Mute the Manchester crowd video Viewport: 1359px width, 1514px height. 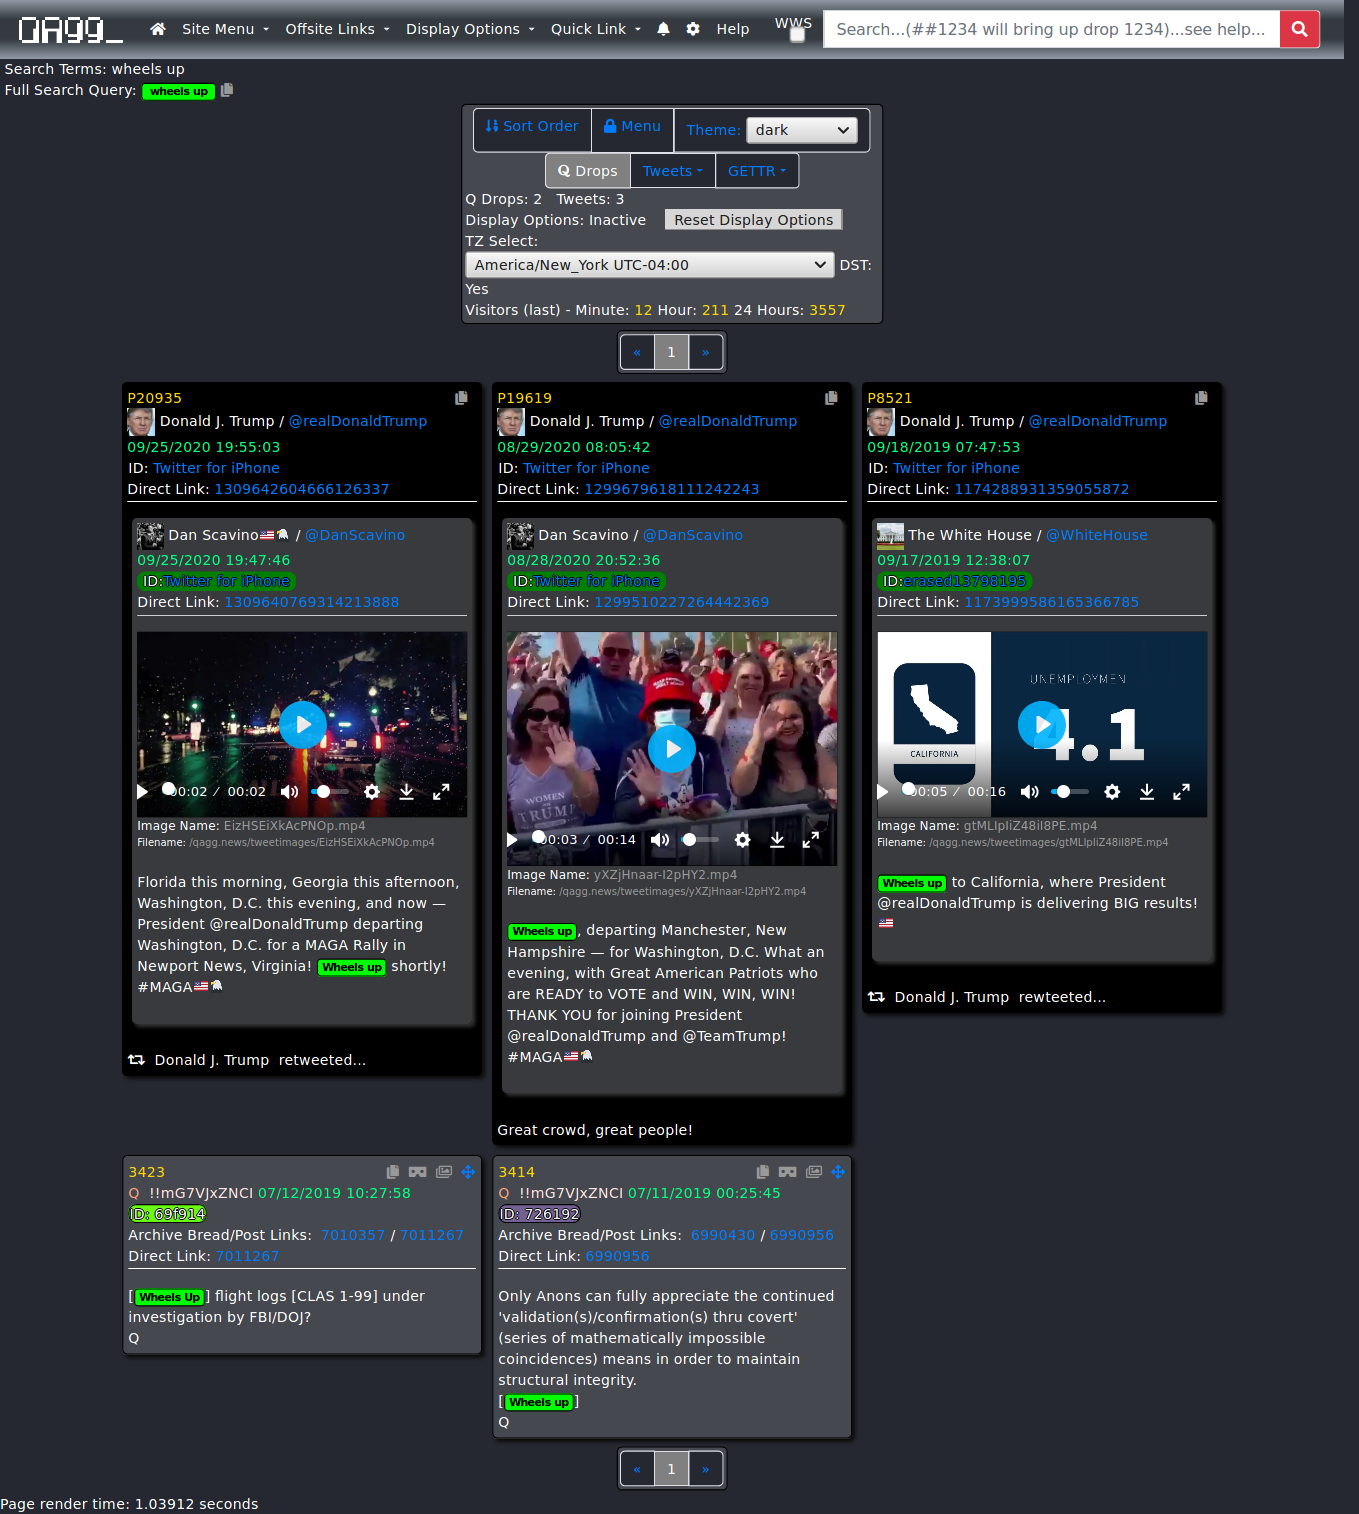[x=659, y=840]
